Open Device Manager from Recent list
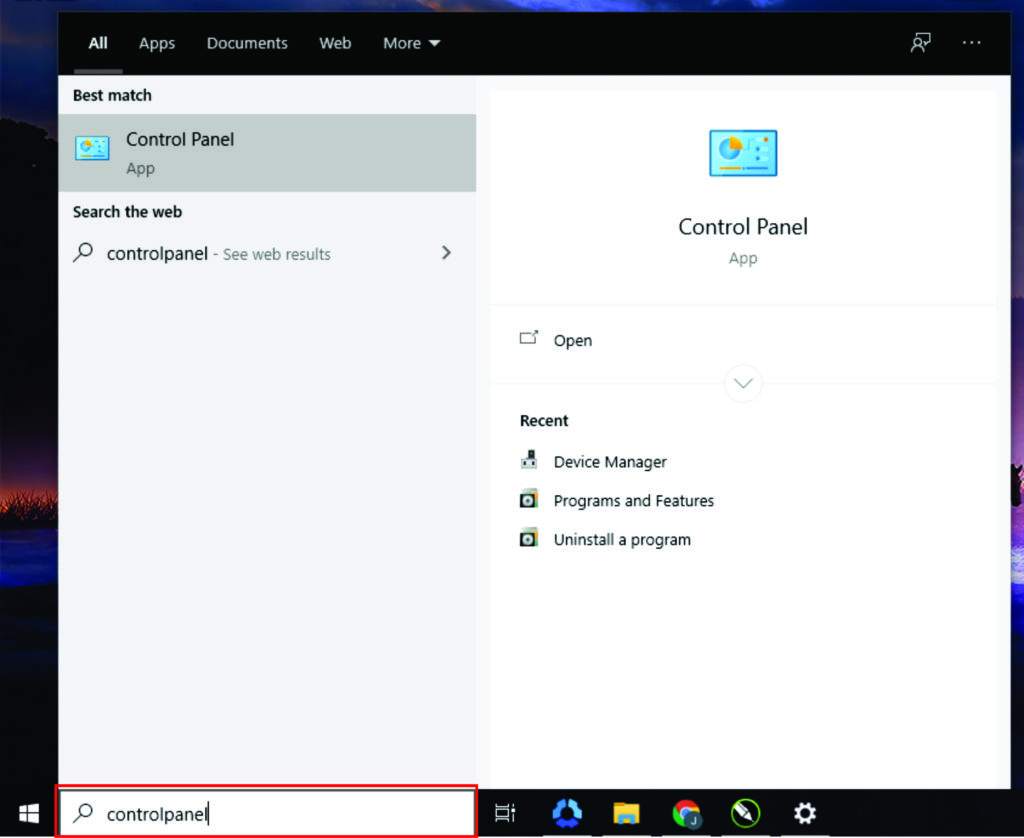Viewport: 1024px width, 838px height. [609, 461]
